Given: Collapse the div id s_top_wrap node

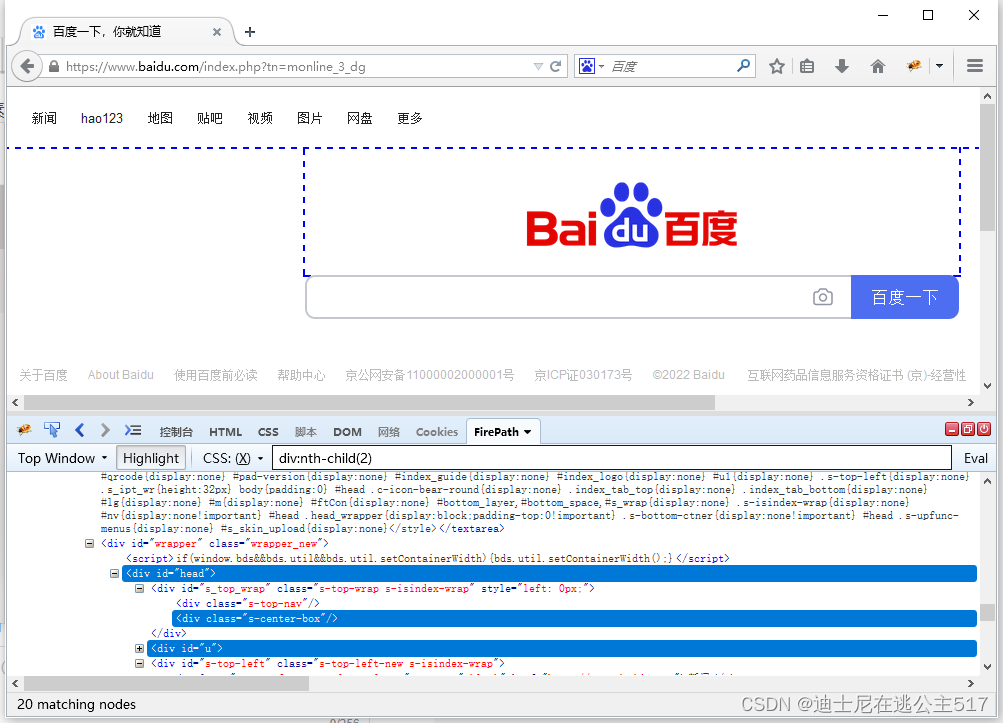Looking at the screenshot, I should coord(139,589).
